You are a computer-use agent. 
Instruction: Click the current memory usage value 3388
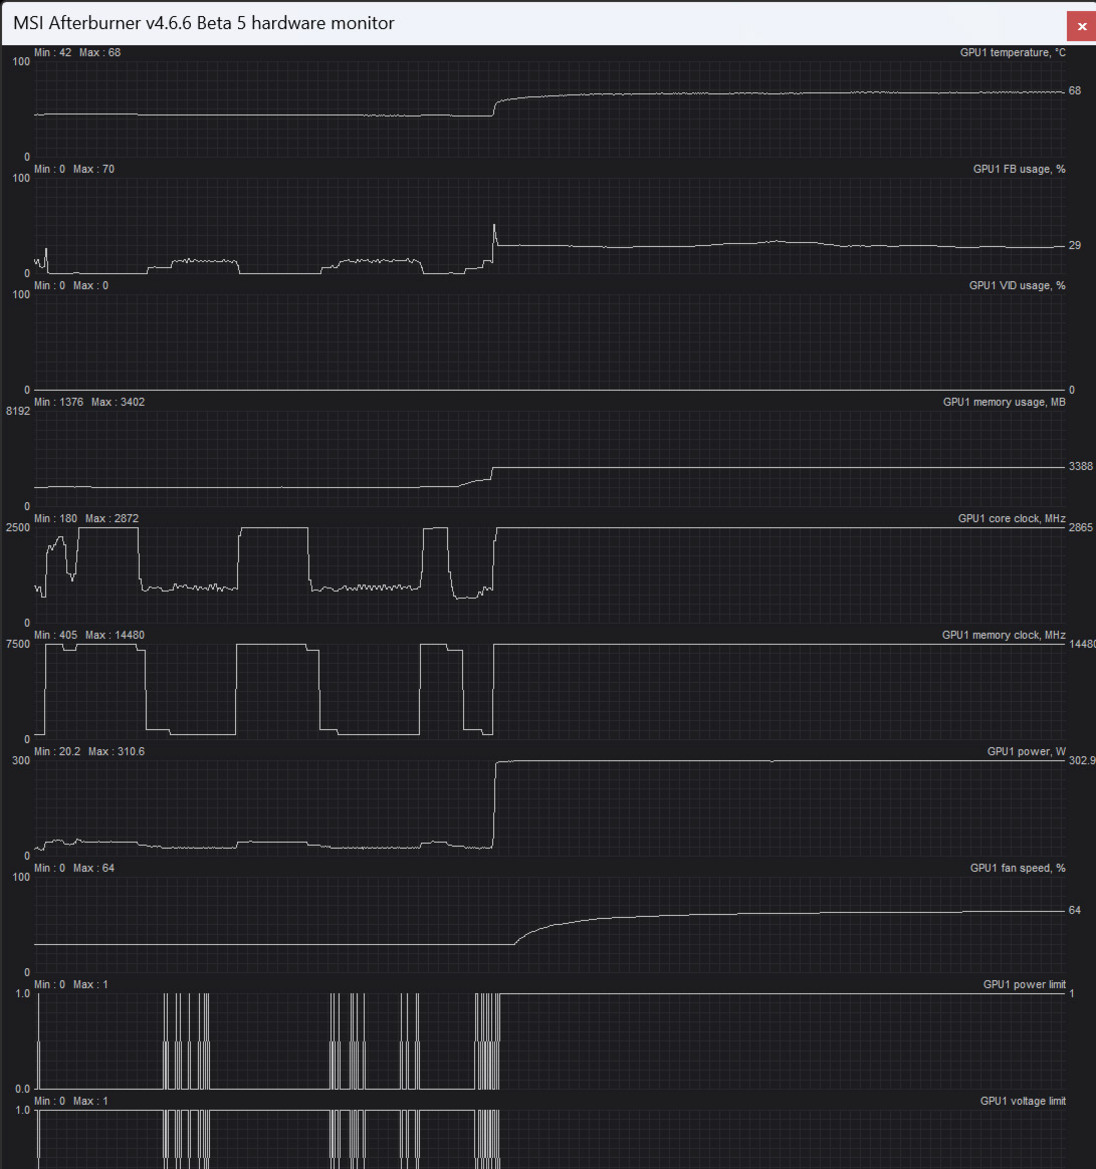1081,467
